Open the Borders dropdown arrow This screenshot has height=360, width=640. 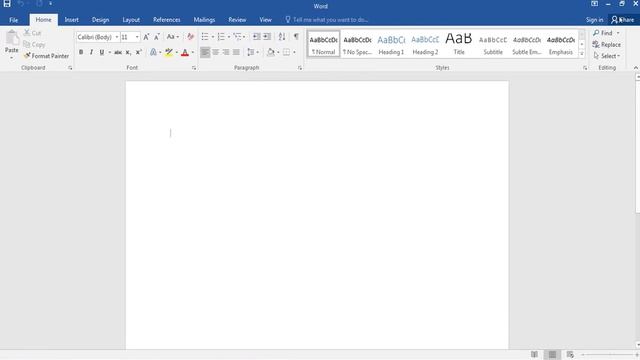(x=294, y=52)
